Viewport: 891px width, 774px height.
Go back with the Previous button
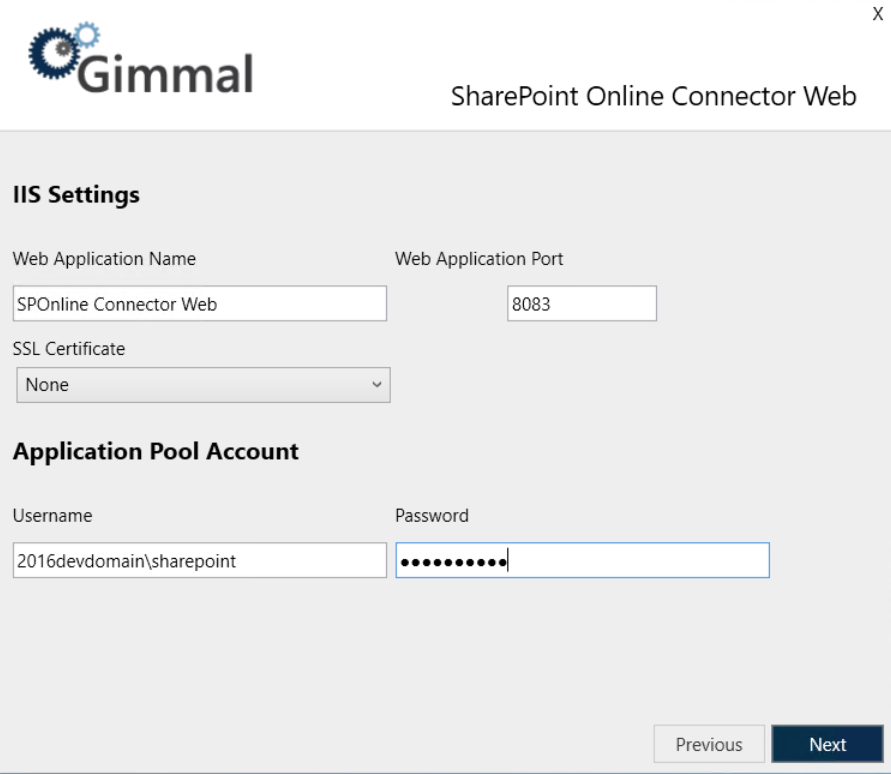pos(708,744)
